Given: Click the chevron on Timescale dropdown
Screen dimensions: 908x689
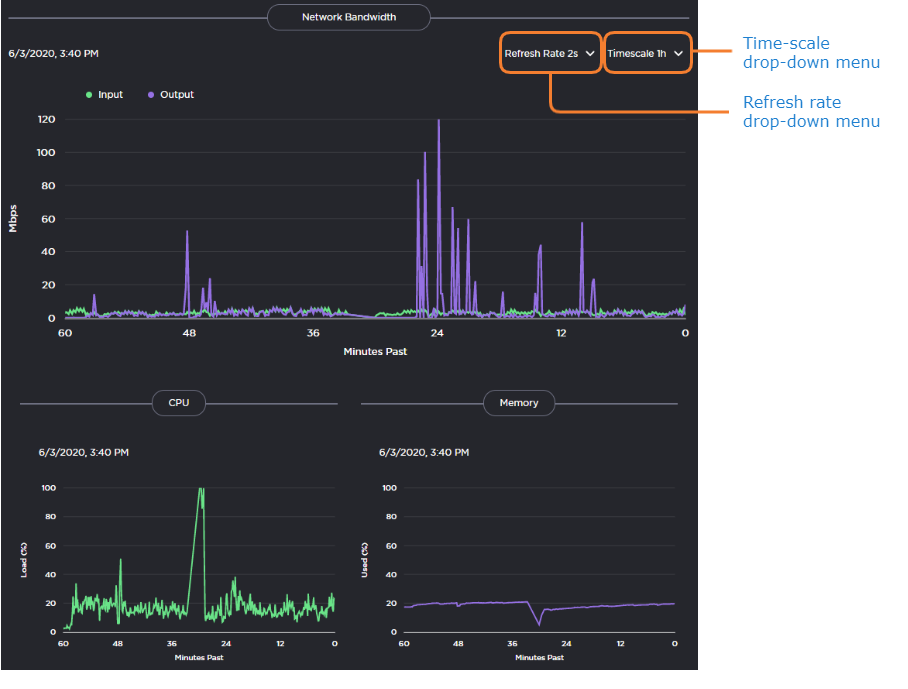Looking at the screenshot, I should [x=679, y=54].
